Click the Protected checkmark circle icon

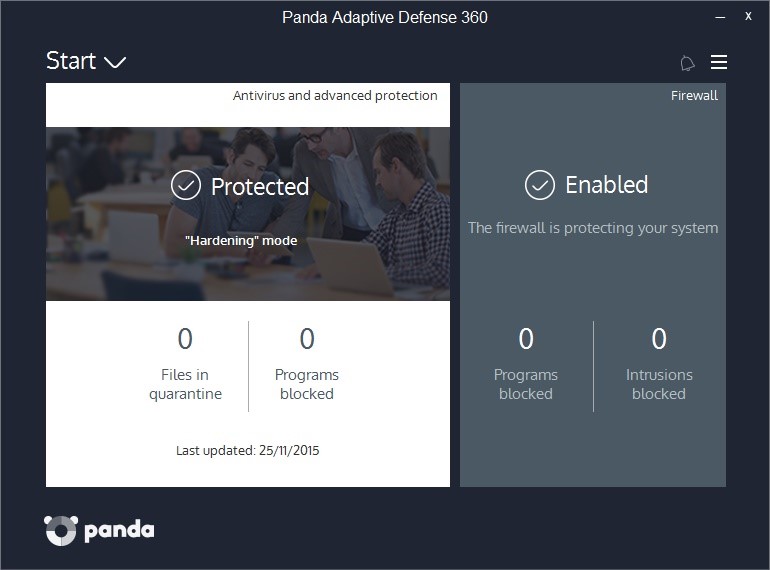[186, 185]
